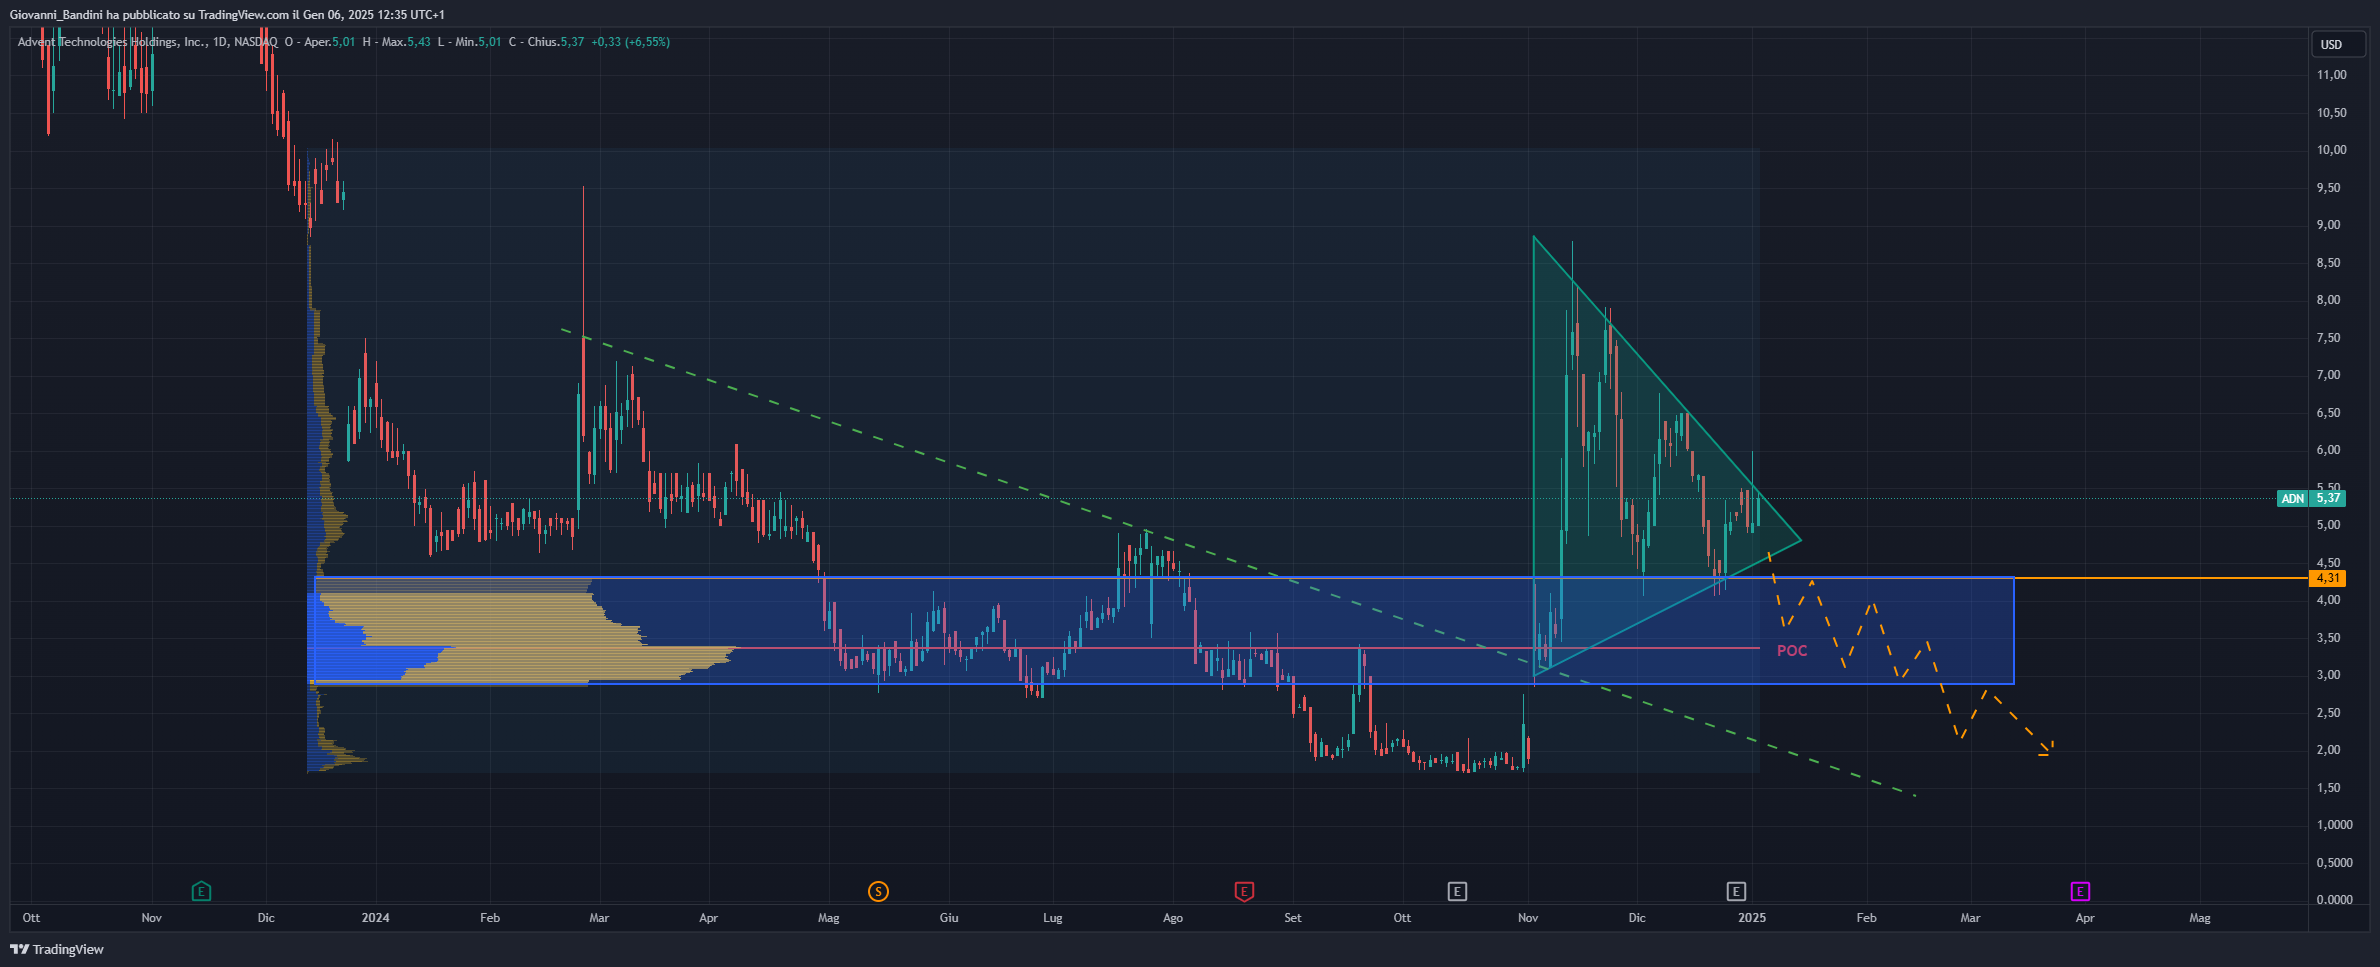Select the orange 4,31 price level tag

click(2328, 578)
